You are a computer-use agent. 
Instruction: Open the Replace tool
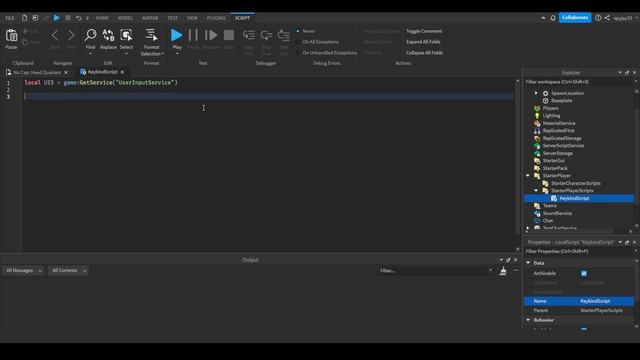108,35
